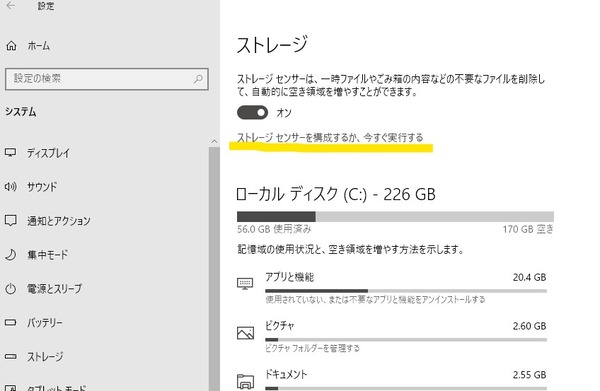Viewport: 600px width, 391px height.
Task: Click the ディスプレイ monitor icon
Action: tap(10, 153)
